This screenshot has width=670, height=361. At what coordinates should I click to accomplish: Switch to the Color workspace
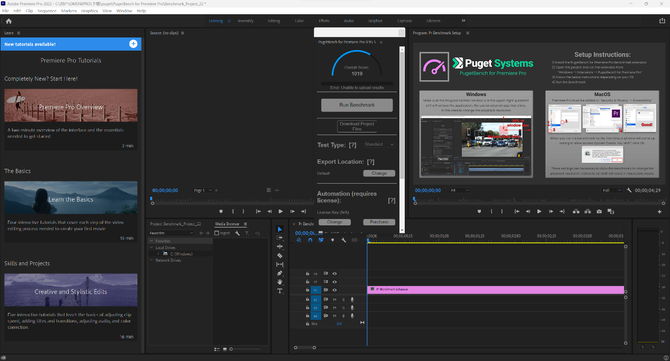pyautogui.click(x=299, y=21)
